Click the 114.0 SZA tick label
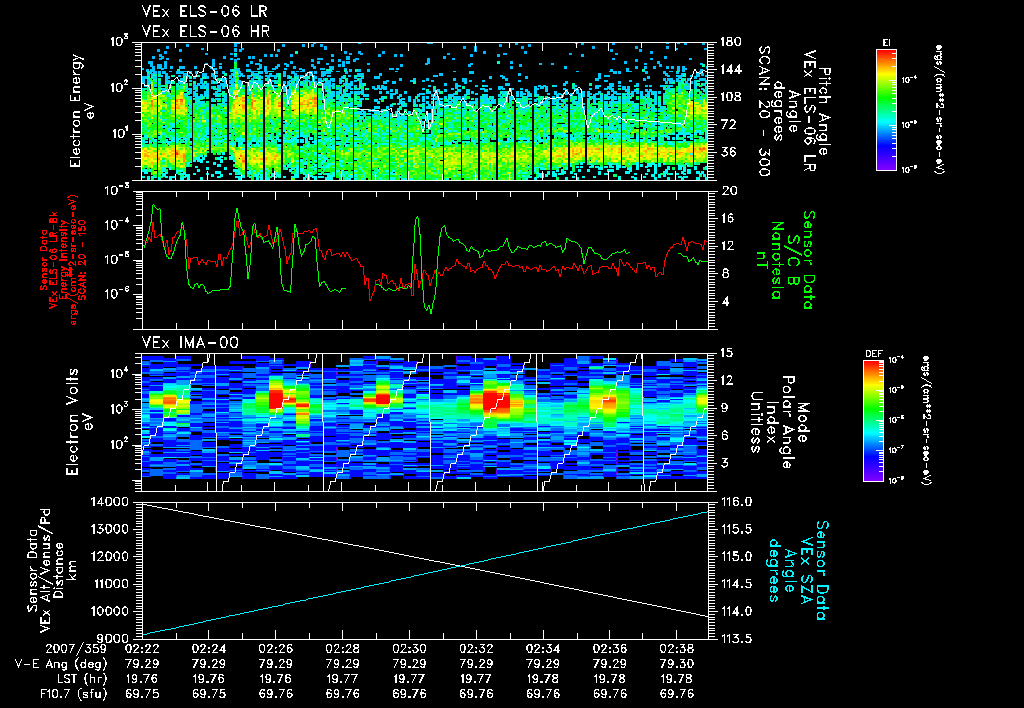The width and height of the screenshot is (1024, 708). (x=736, y=611)
